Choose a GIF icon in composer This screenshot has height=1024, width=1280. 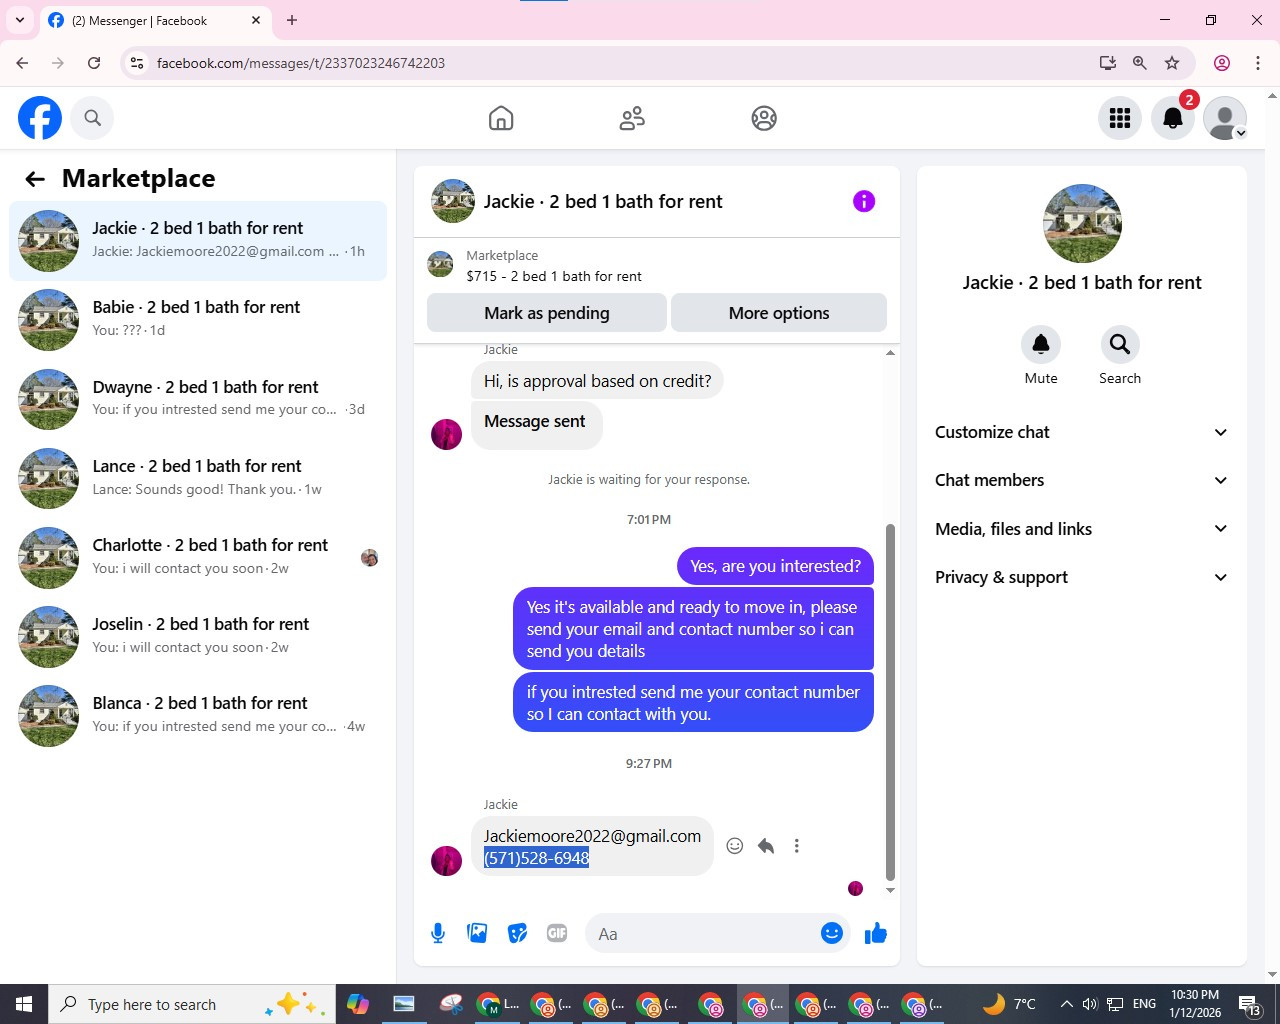(x=557, y=933)
